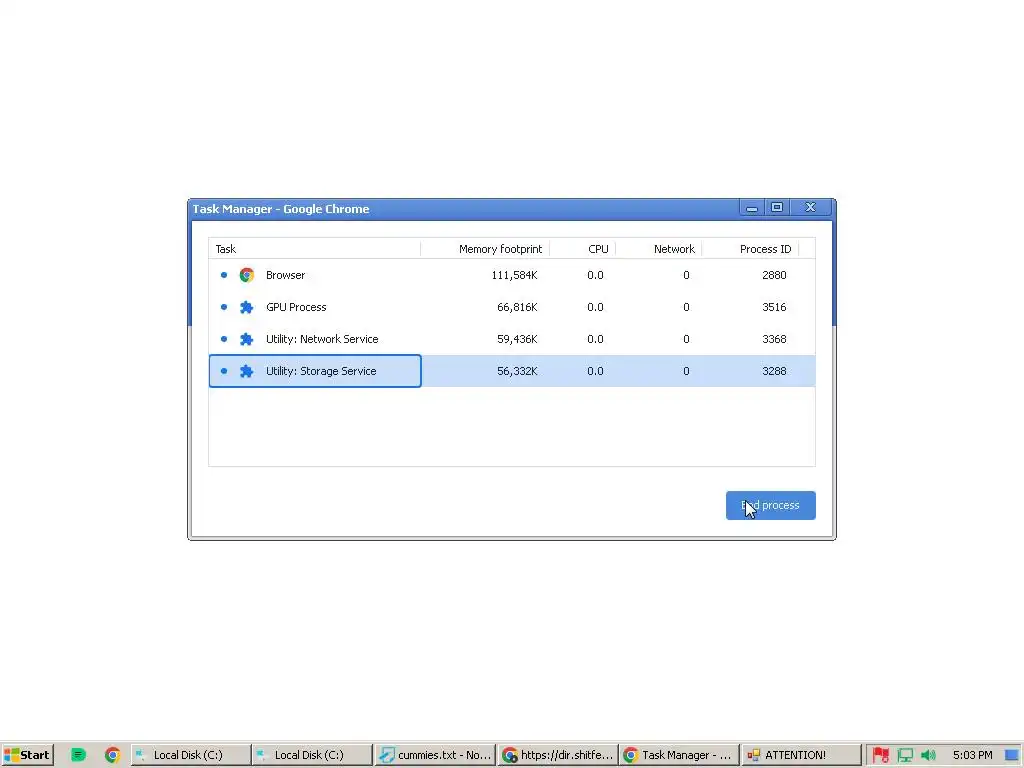1024x768 pixels.
Task: Close the Task Manager window
Action: [x=810, y=208]
